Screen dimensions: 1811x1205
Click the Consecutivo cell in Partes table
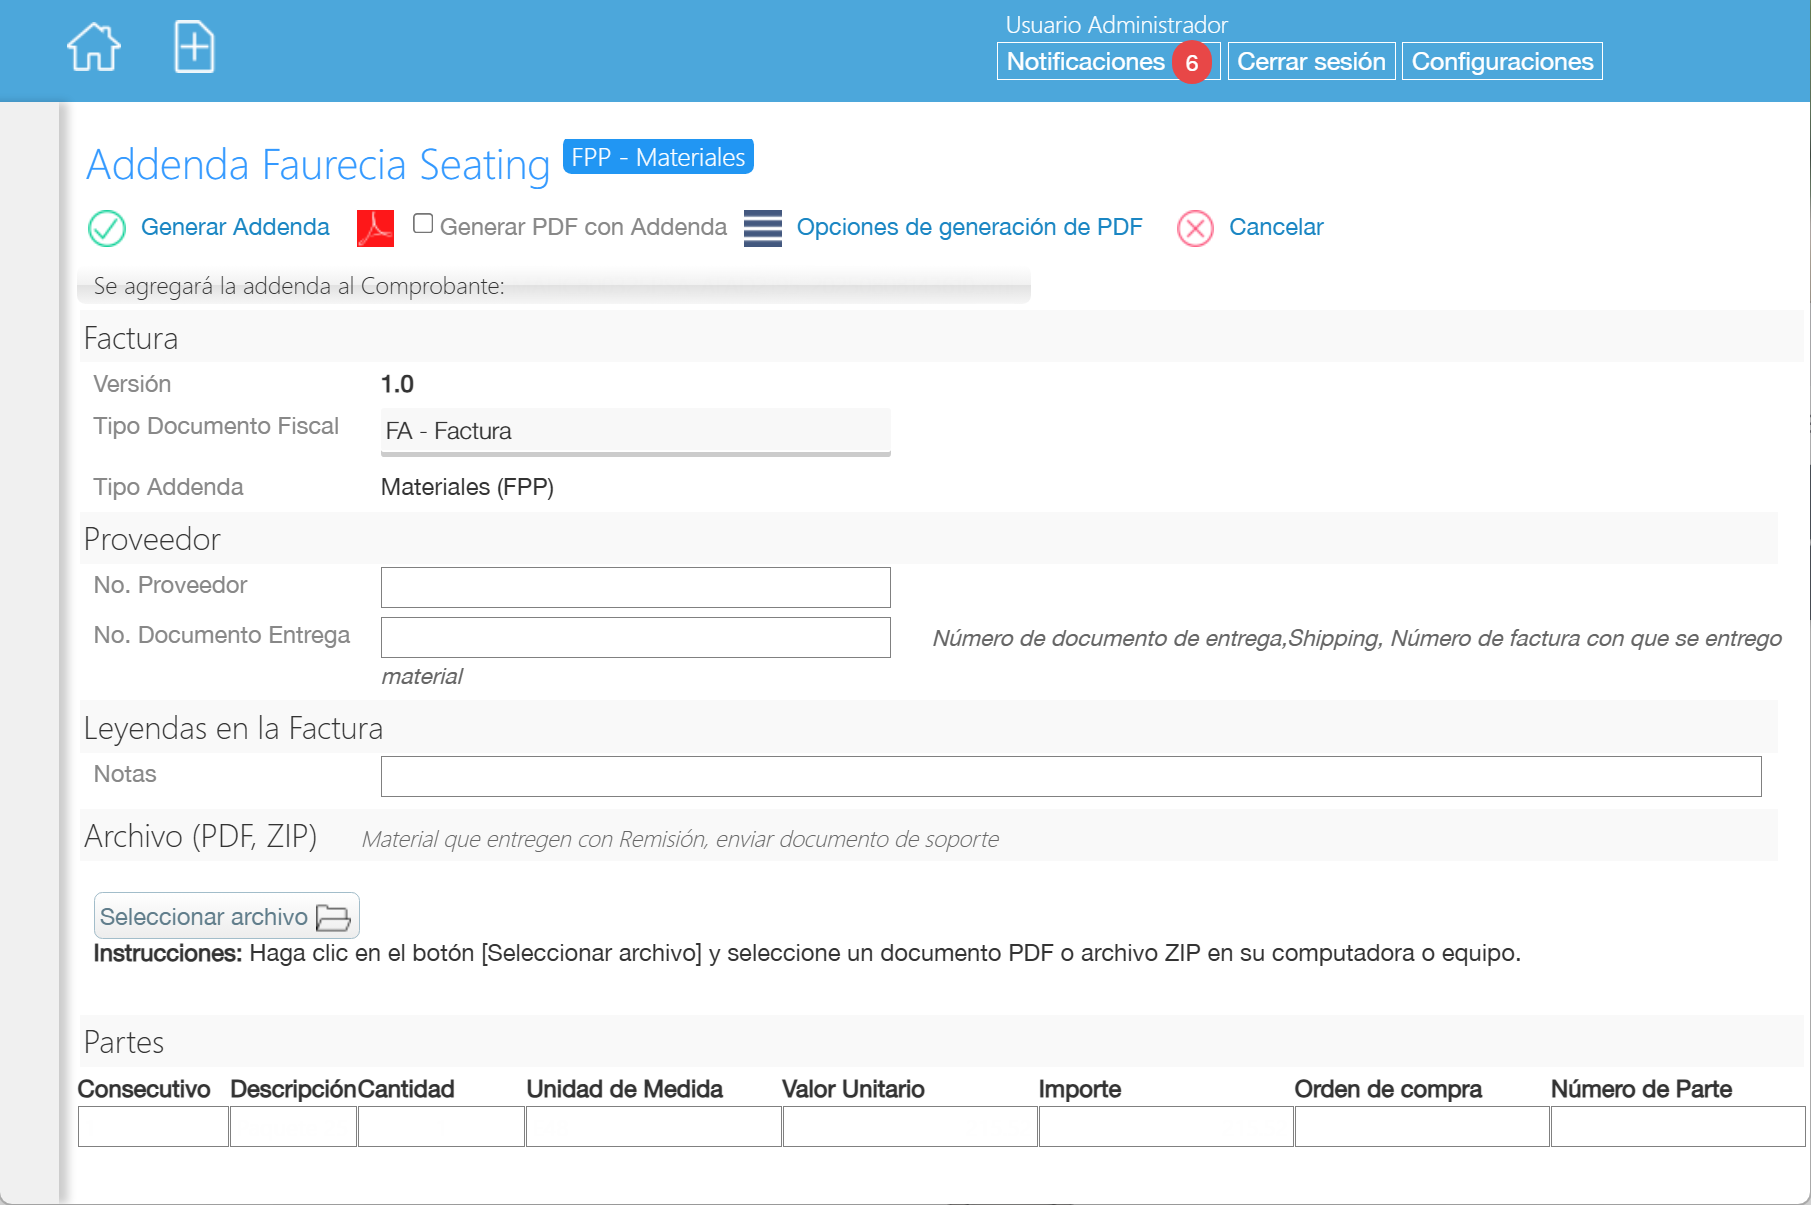click(153, 1127)
